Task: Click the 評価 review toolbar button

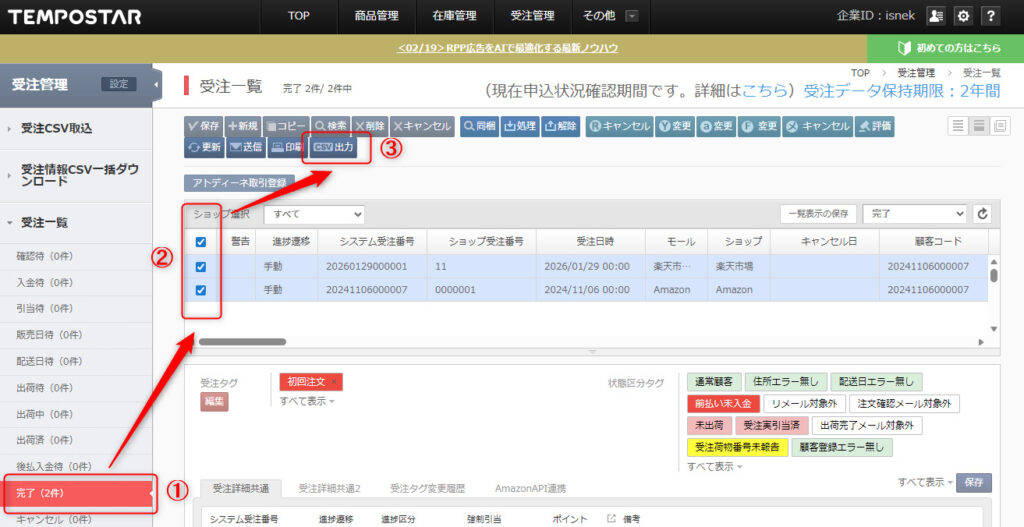Action: point(876,127)
